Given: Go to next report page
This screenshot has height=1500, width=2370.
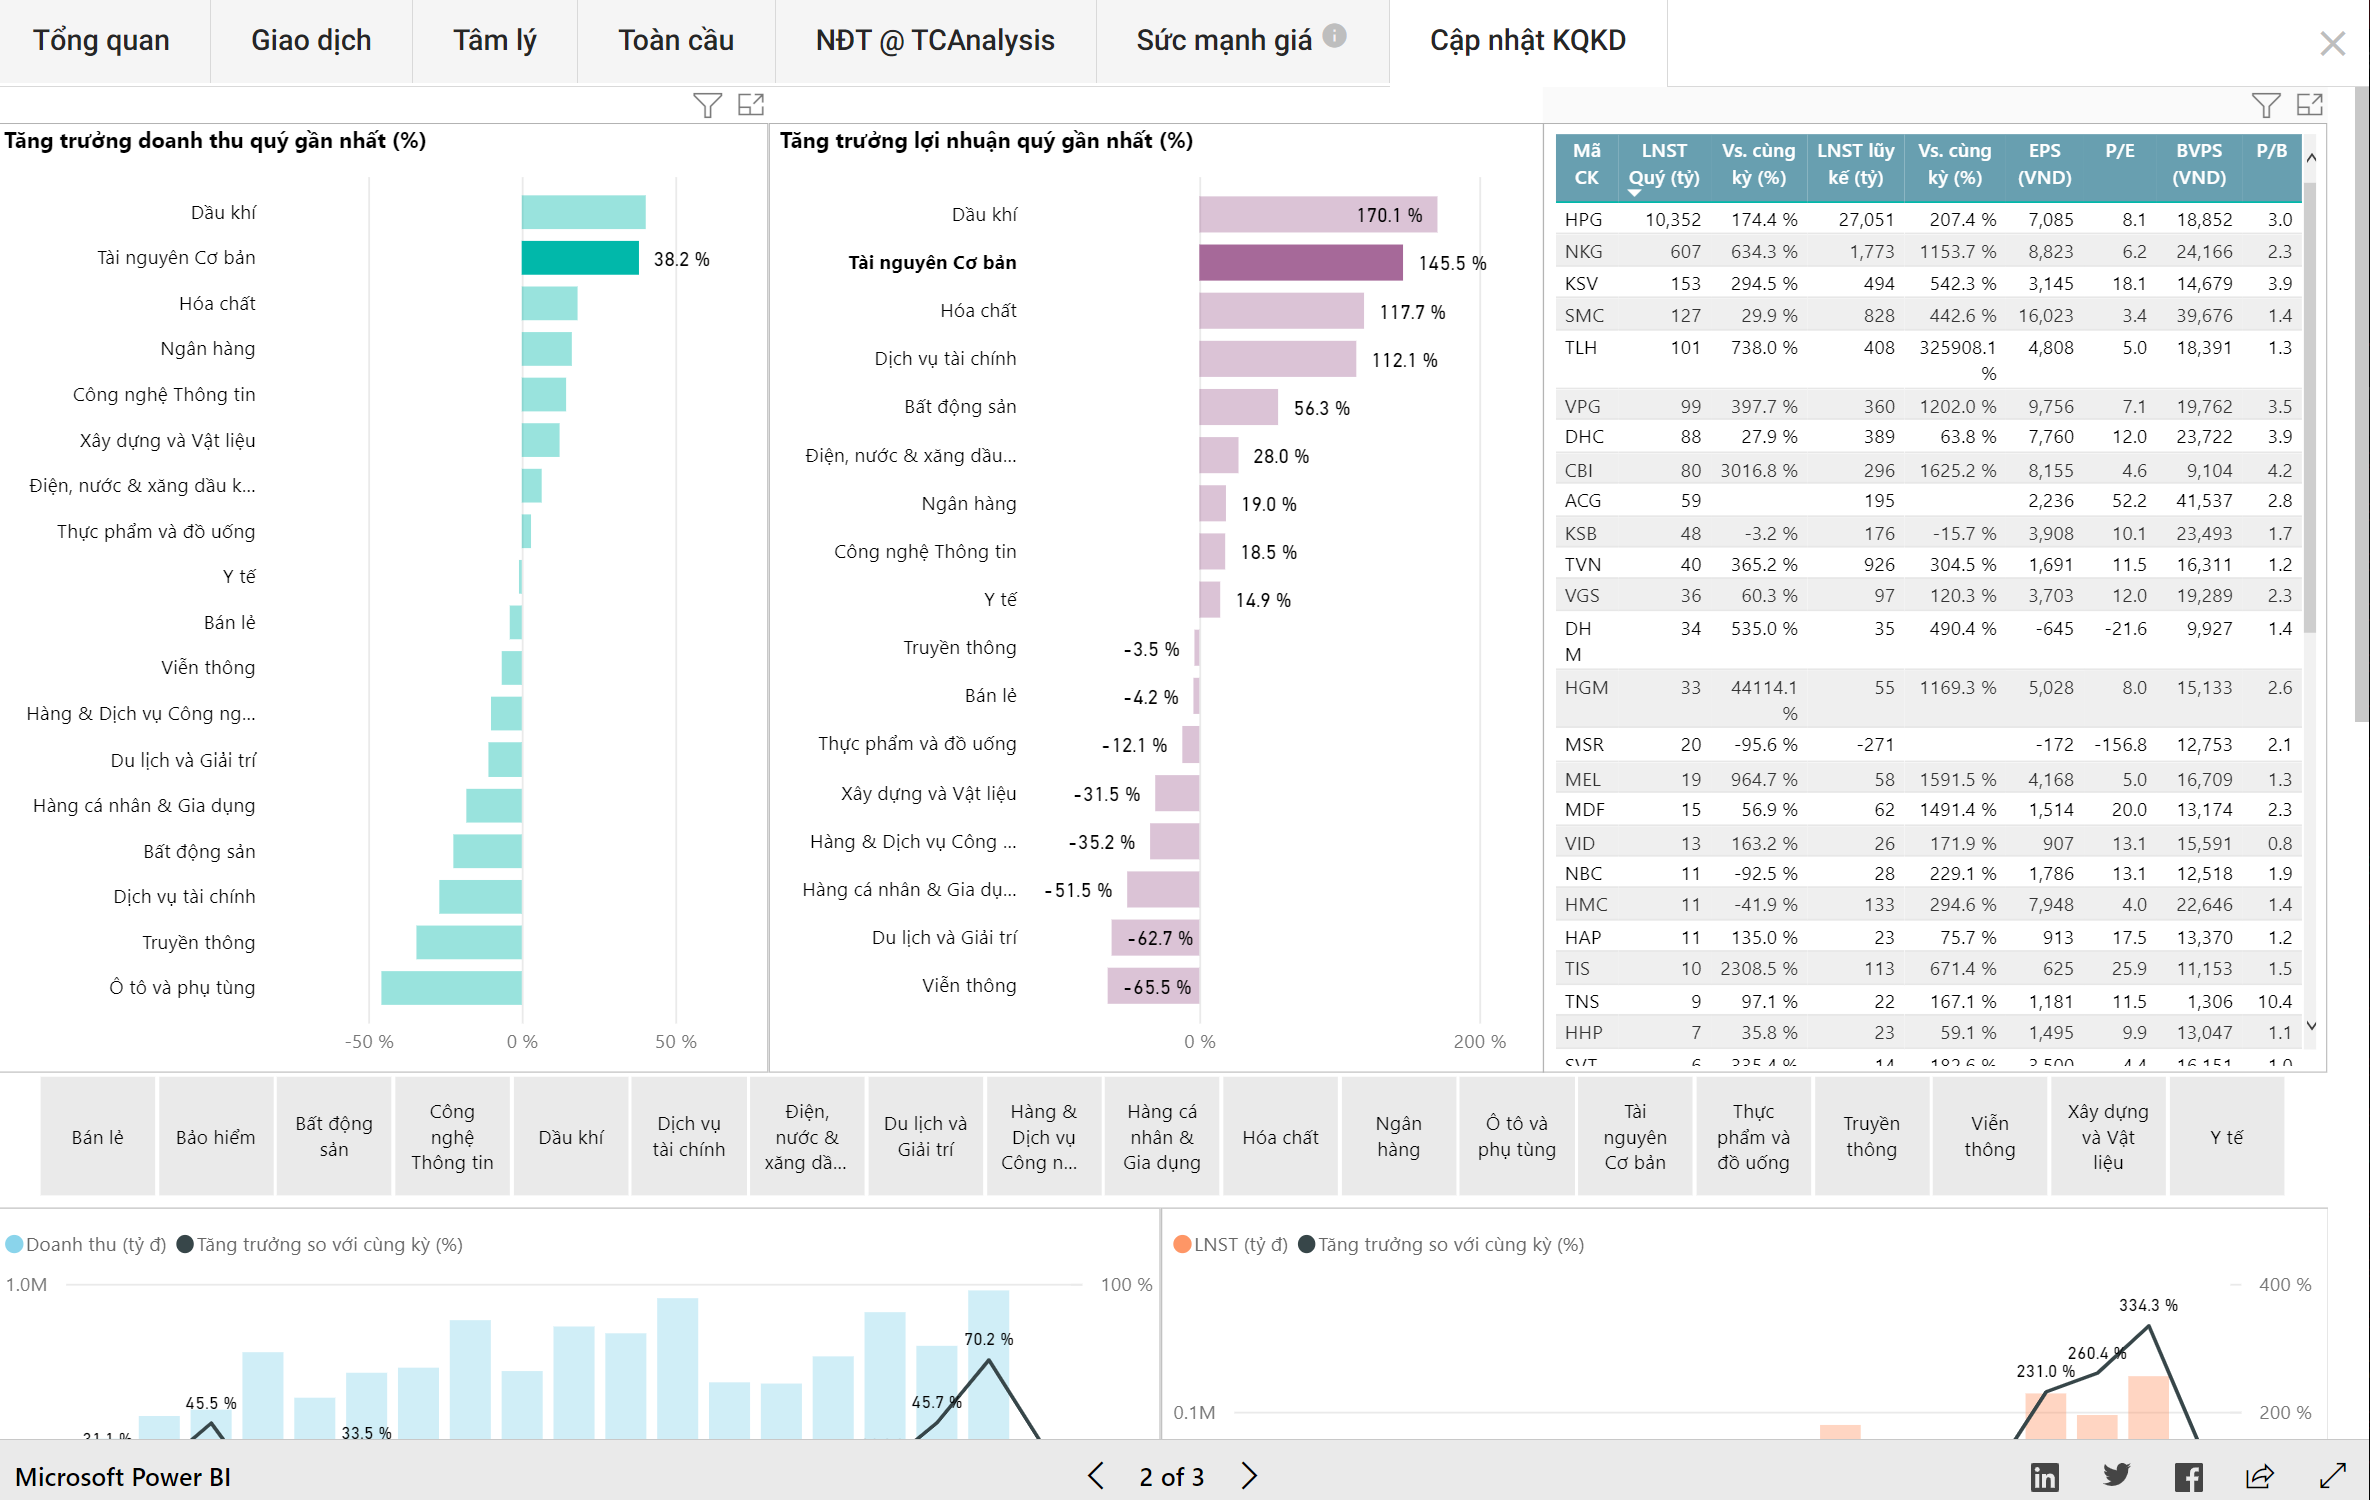Looking at the screenshot, I should (1248, 1476).
